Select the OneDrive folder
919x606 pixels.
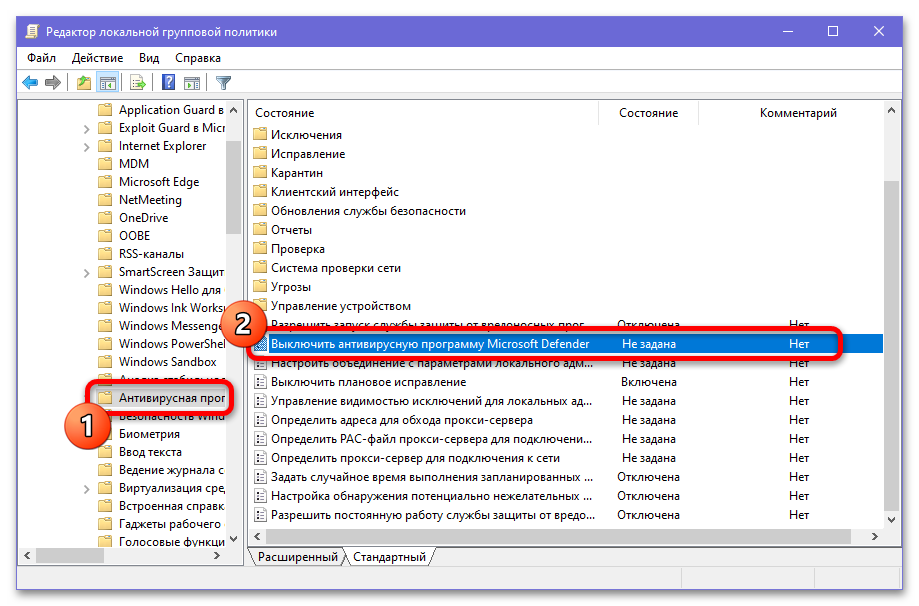[133, 217]
